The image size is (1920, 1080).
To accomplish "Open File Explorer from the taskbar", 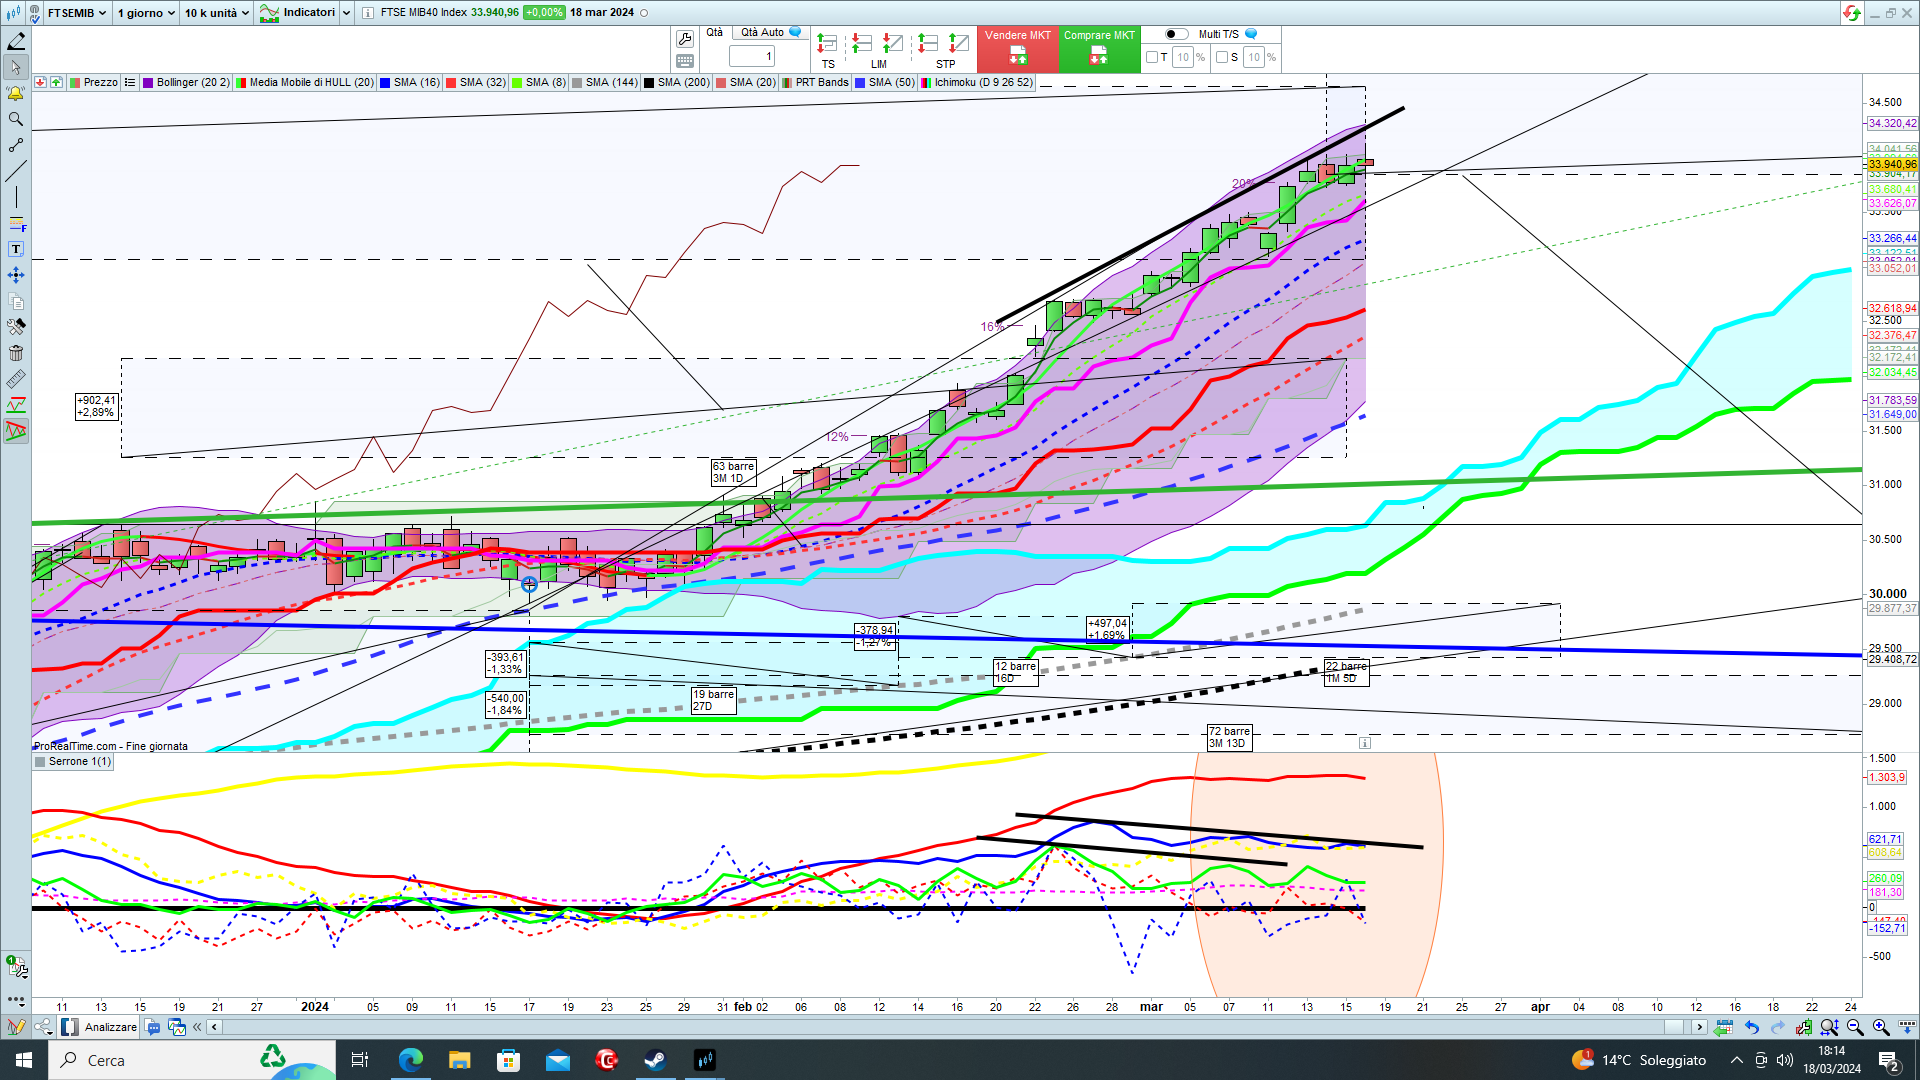I will click(459, 1060).
